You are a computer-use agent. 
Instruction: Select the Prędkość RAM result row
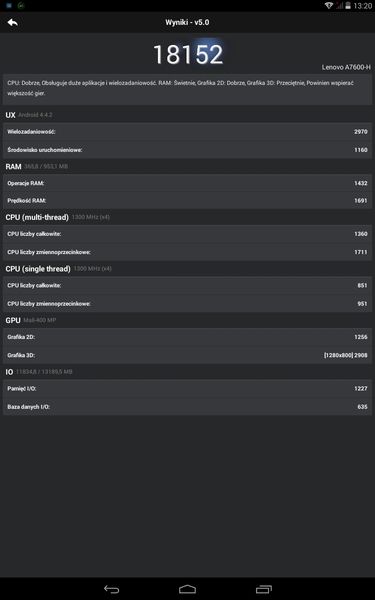point(188,201)
